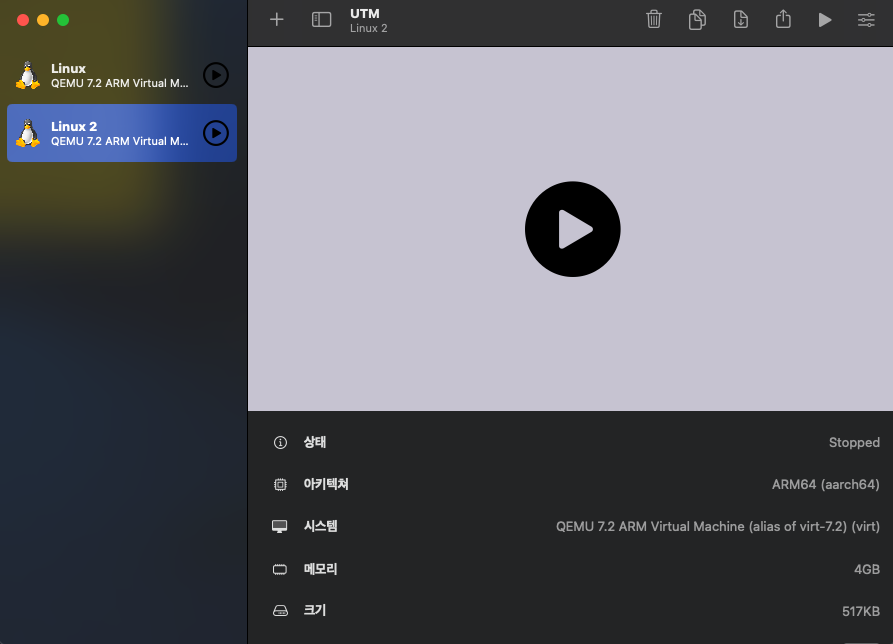Click the 크기 label
This screenshot has width=893, height=644.
point(315,611)
